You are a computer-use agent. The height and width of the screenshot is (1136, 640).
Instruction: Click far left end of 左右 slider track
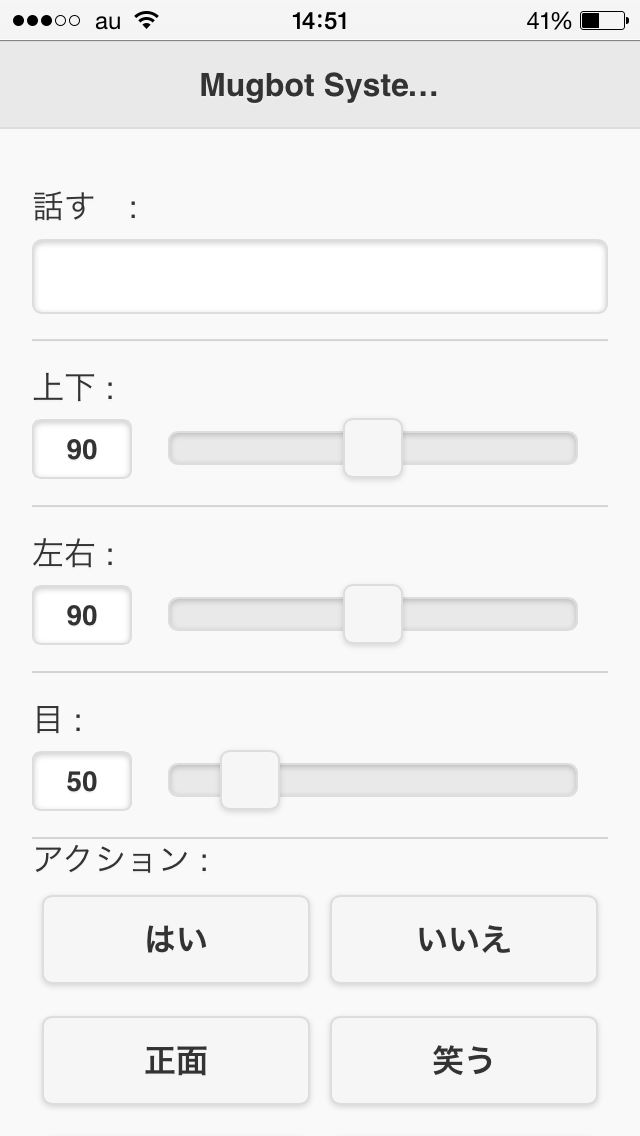178,614
